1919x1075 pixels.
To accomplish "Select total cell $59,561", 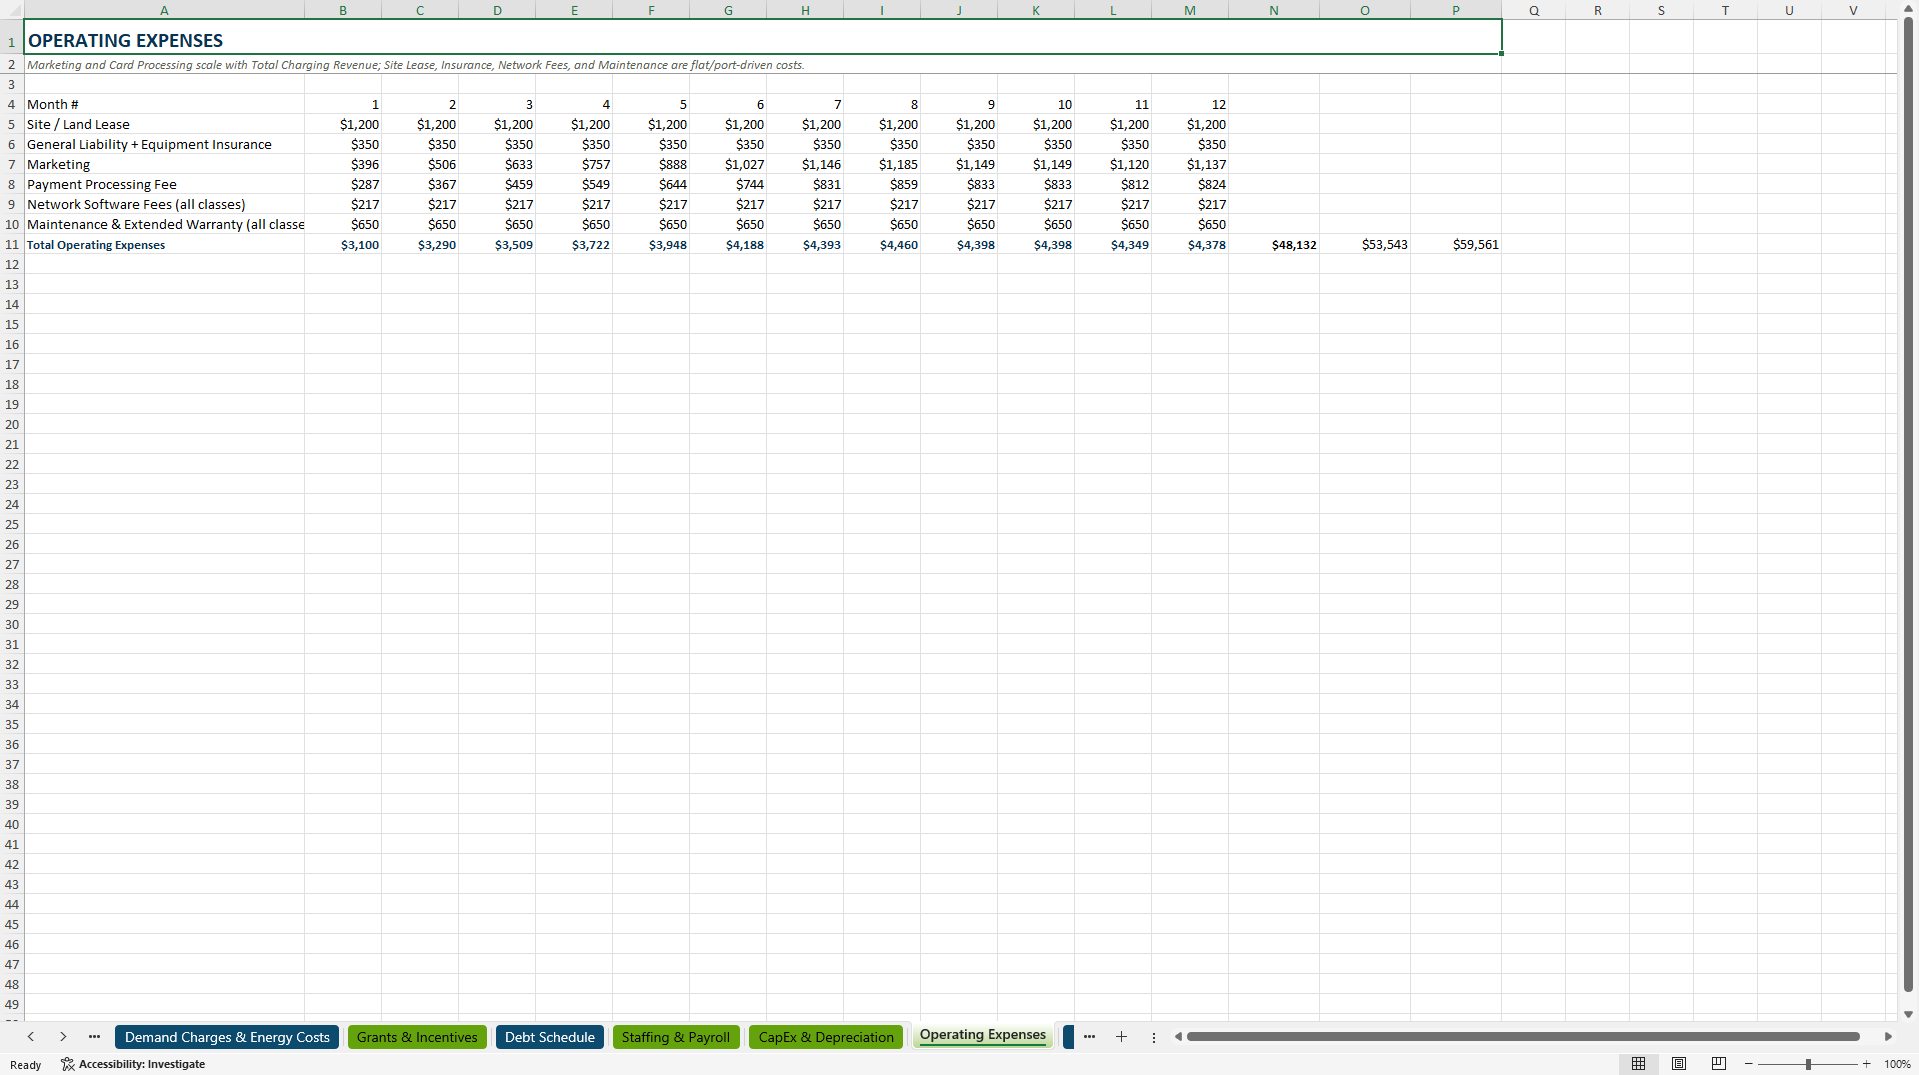I will coord(1456,244).
